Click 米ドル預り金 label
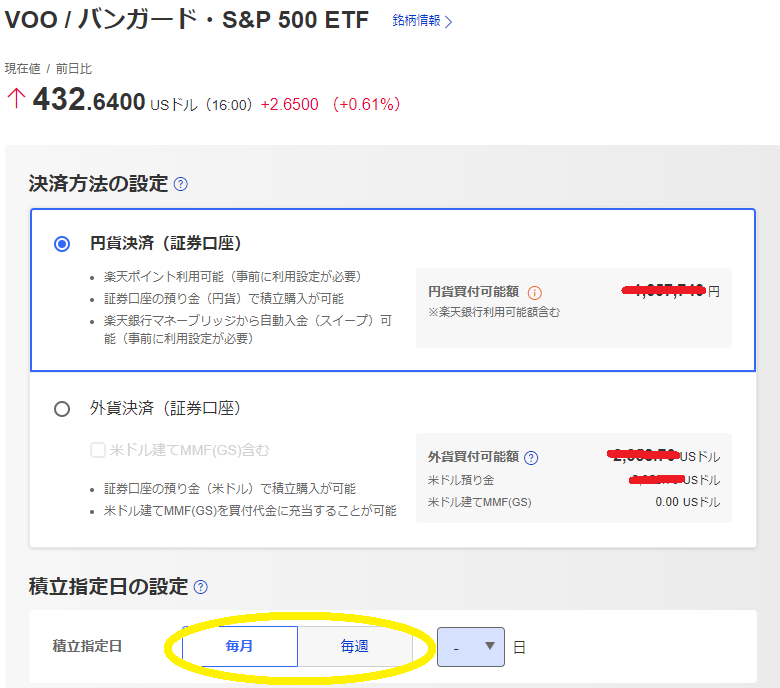The width and height of the screenshot is (780, 688). click(x=461, y=480)
